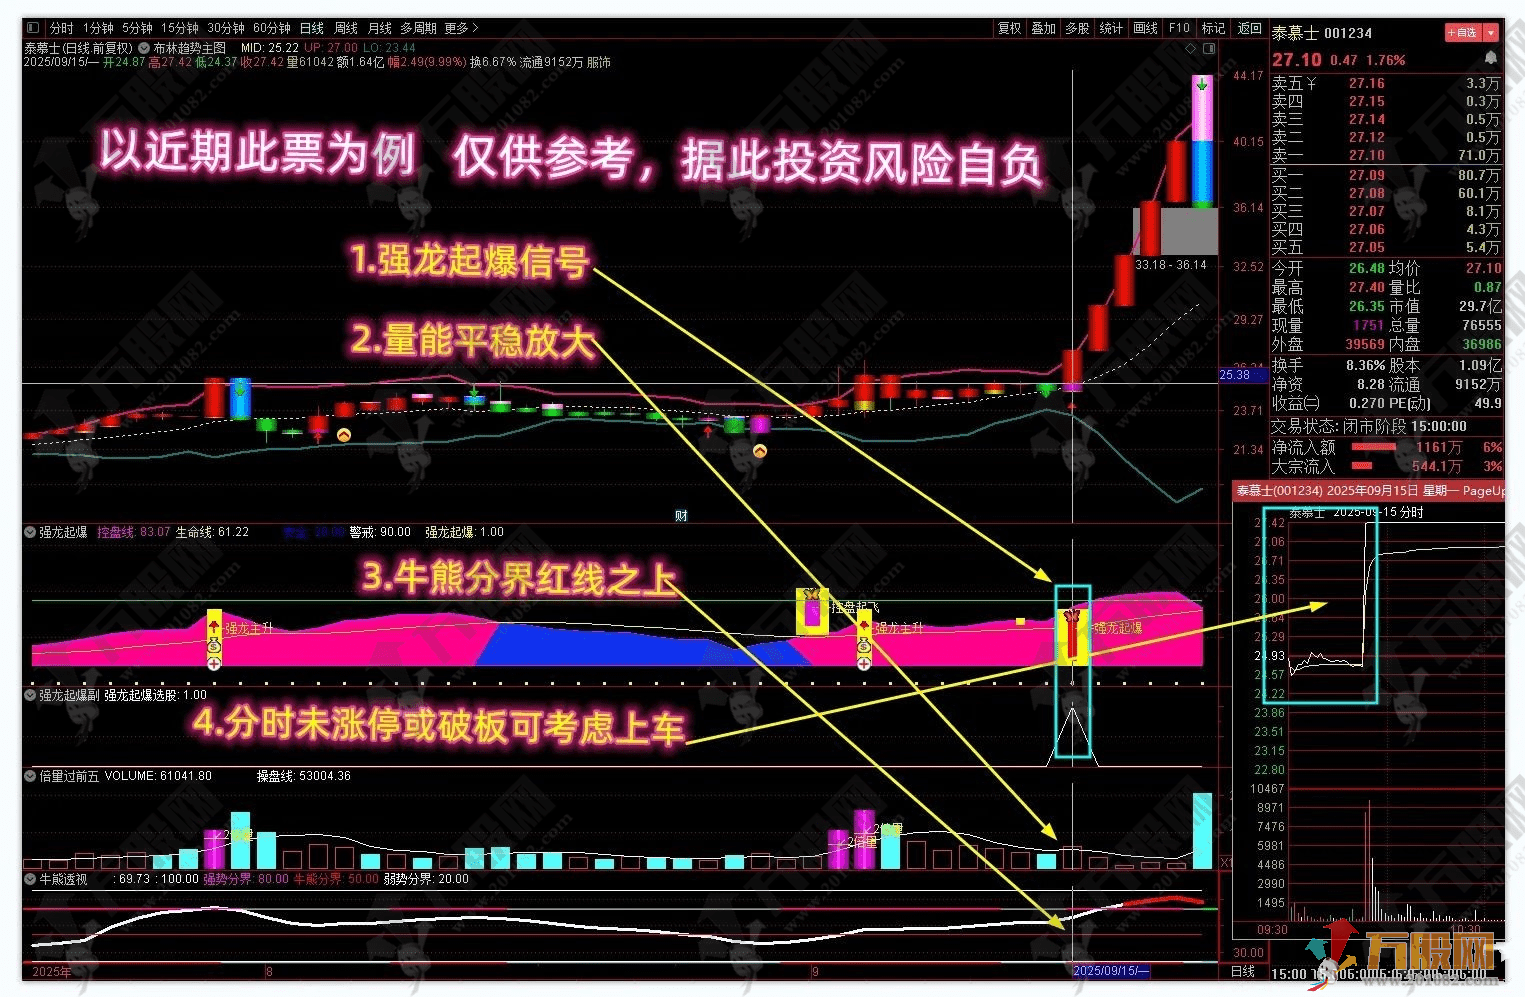Viewport: 1525px width, 997px height.
Task: Click the panel layout icon before 分时
Action: (x=34, y=28)
